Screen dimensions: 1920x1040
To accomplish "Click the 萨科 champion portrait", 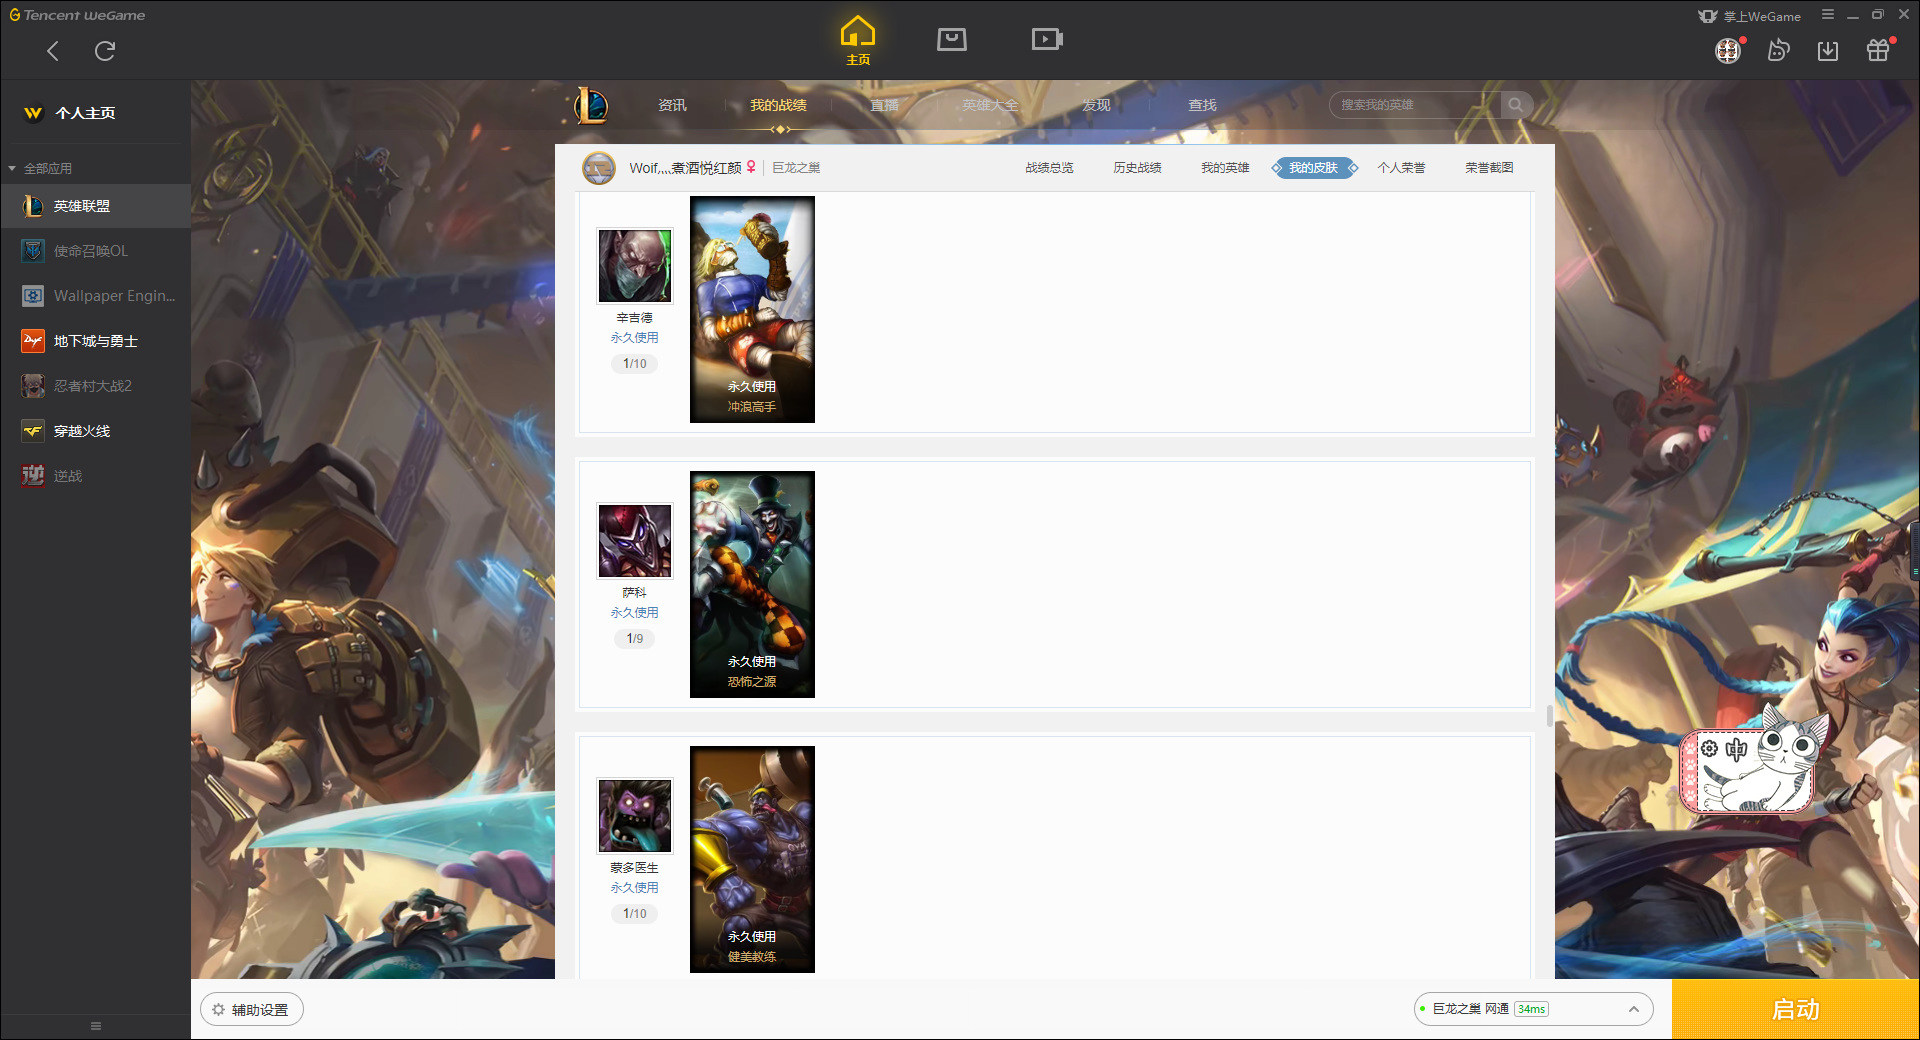I will coord(635,541).
